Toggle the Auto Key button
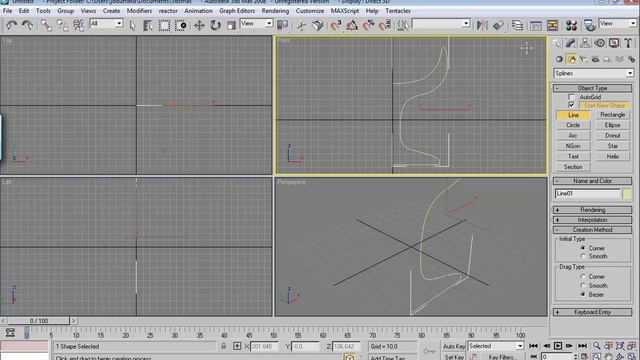The image size is (640, 360). [x=454, y=347]
